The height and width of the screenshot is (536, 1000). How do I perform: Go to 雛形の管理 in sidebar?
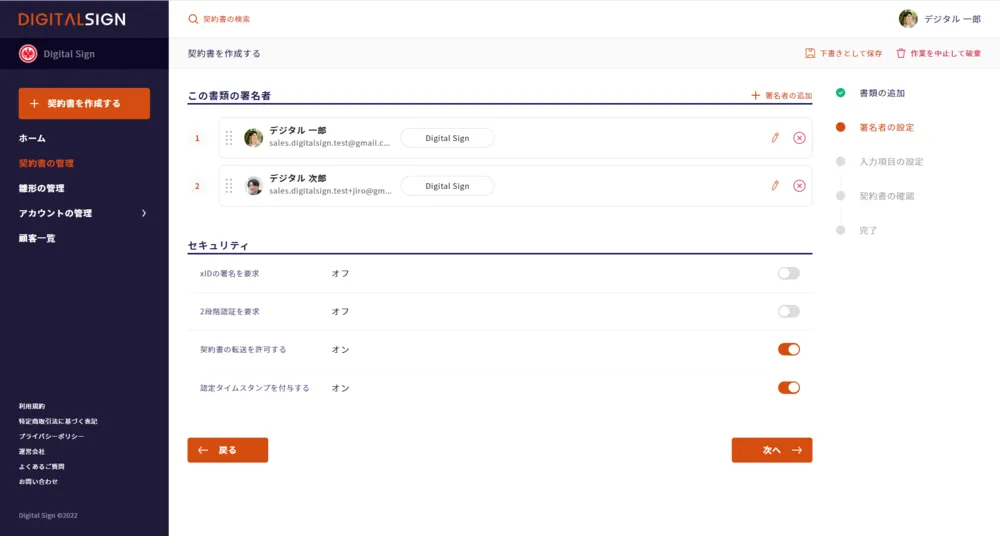(x=42, y=188)
